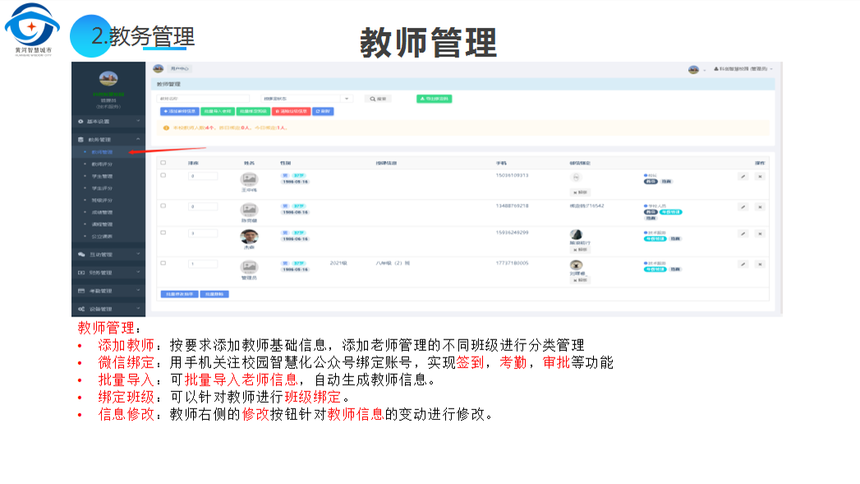The width and height of the screenshot is (860, 484).
Task: Click the search button with magnifier icon
Action: point(378,99)
